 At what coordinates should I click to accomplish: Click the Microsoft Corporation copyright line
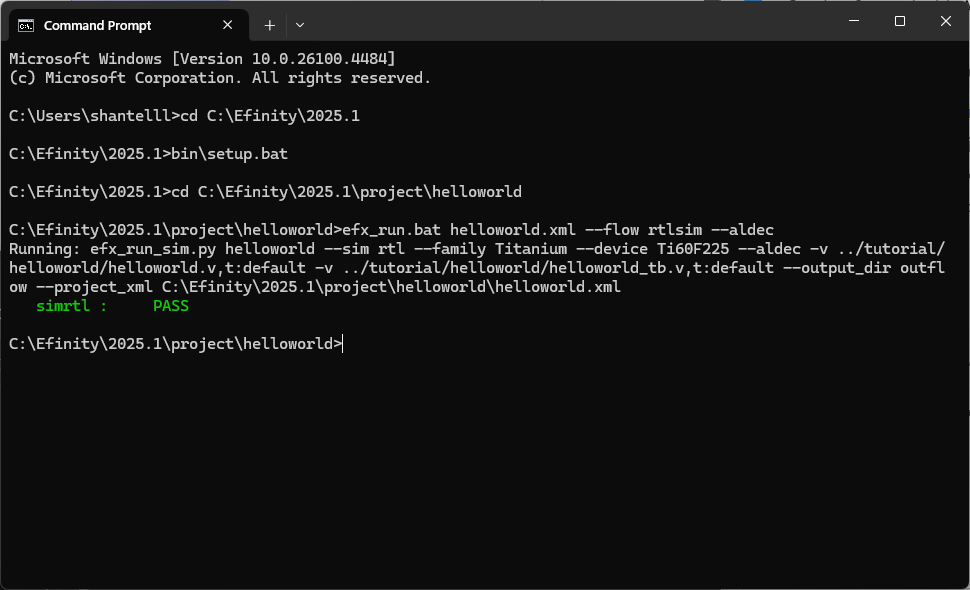click(220, 78)
